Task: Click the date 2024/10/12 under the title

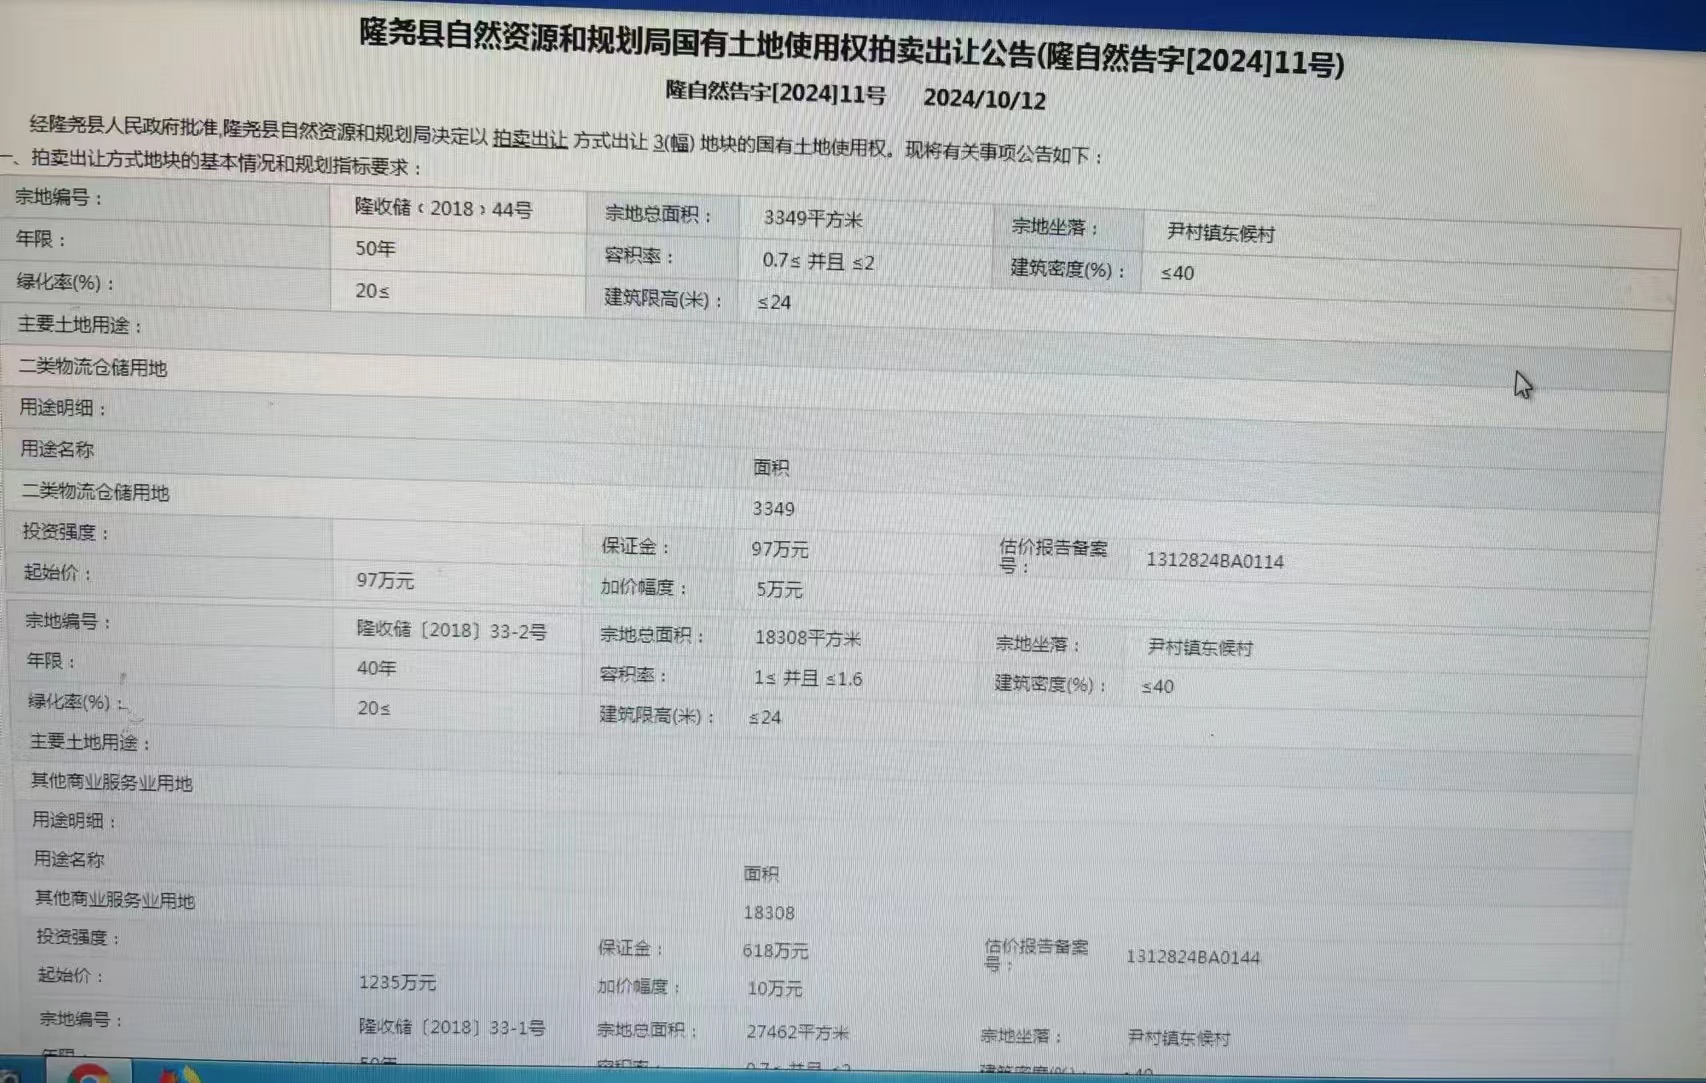Action: pos(984,99)
